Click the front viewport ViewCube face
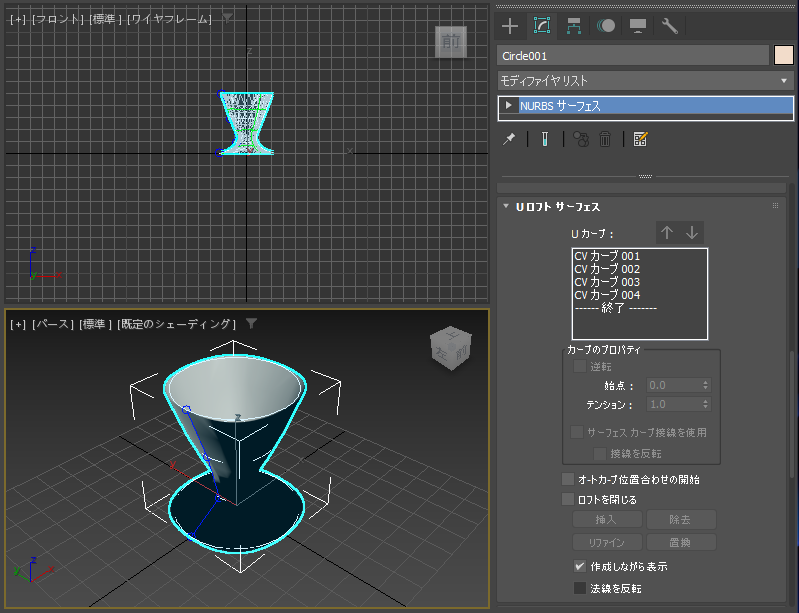 point(451,42)
